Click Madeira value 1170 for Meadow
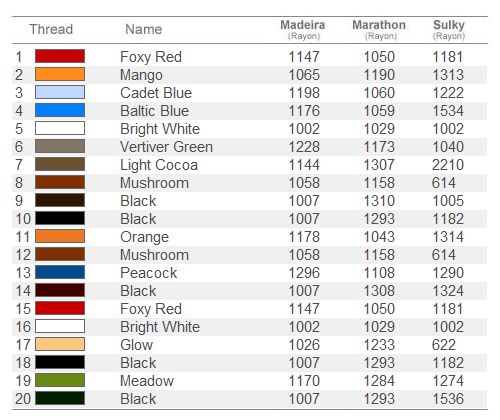500x420 pixels. [x=304, y=381]
